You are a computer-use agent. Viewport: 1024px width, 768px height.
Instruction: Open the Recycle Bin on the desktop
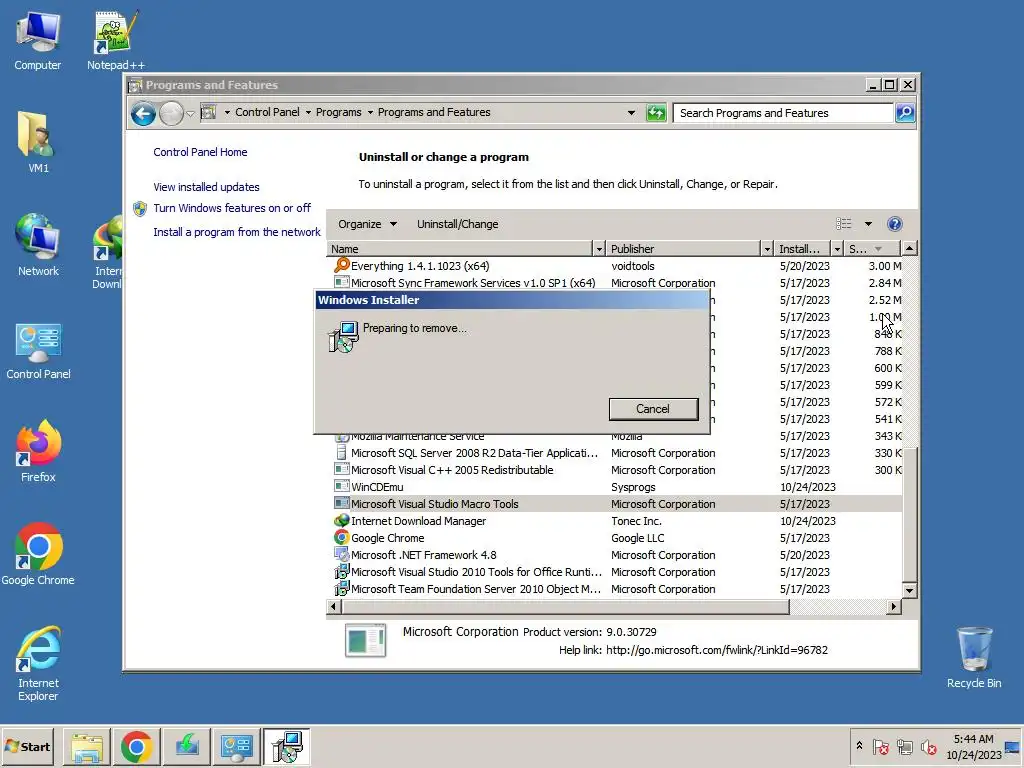point(974,658)
